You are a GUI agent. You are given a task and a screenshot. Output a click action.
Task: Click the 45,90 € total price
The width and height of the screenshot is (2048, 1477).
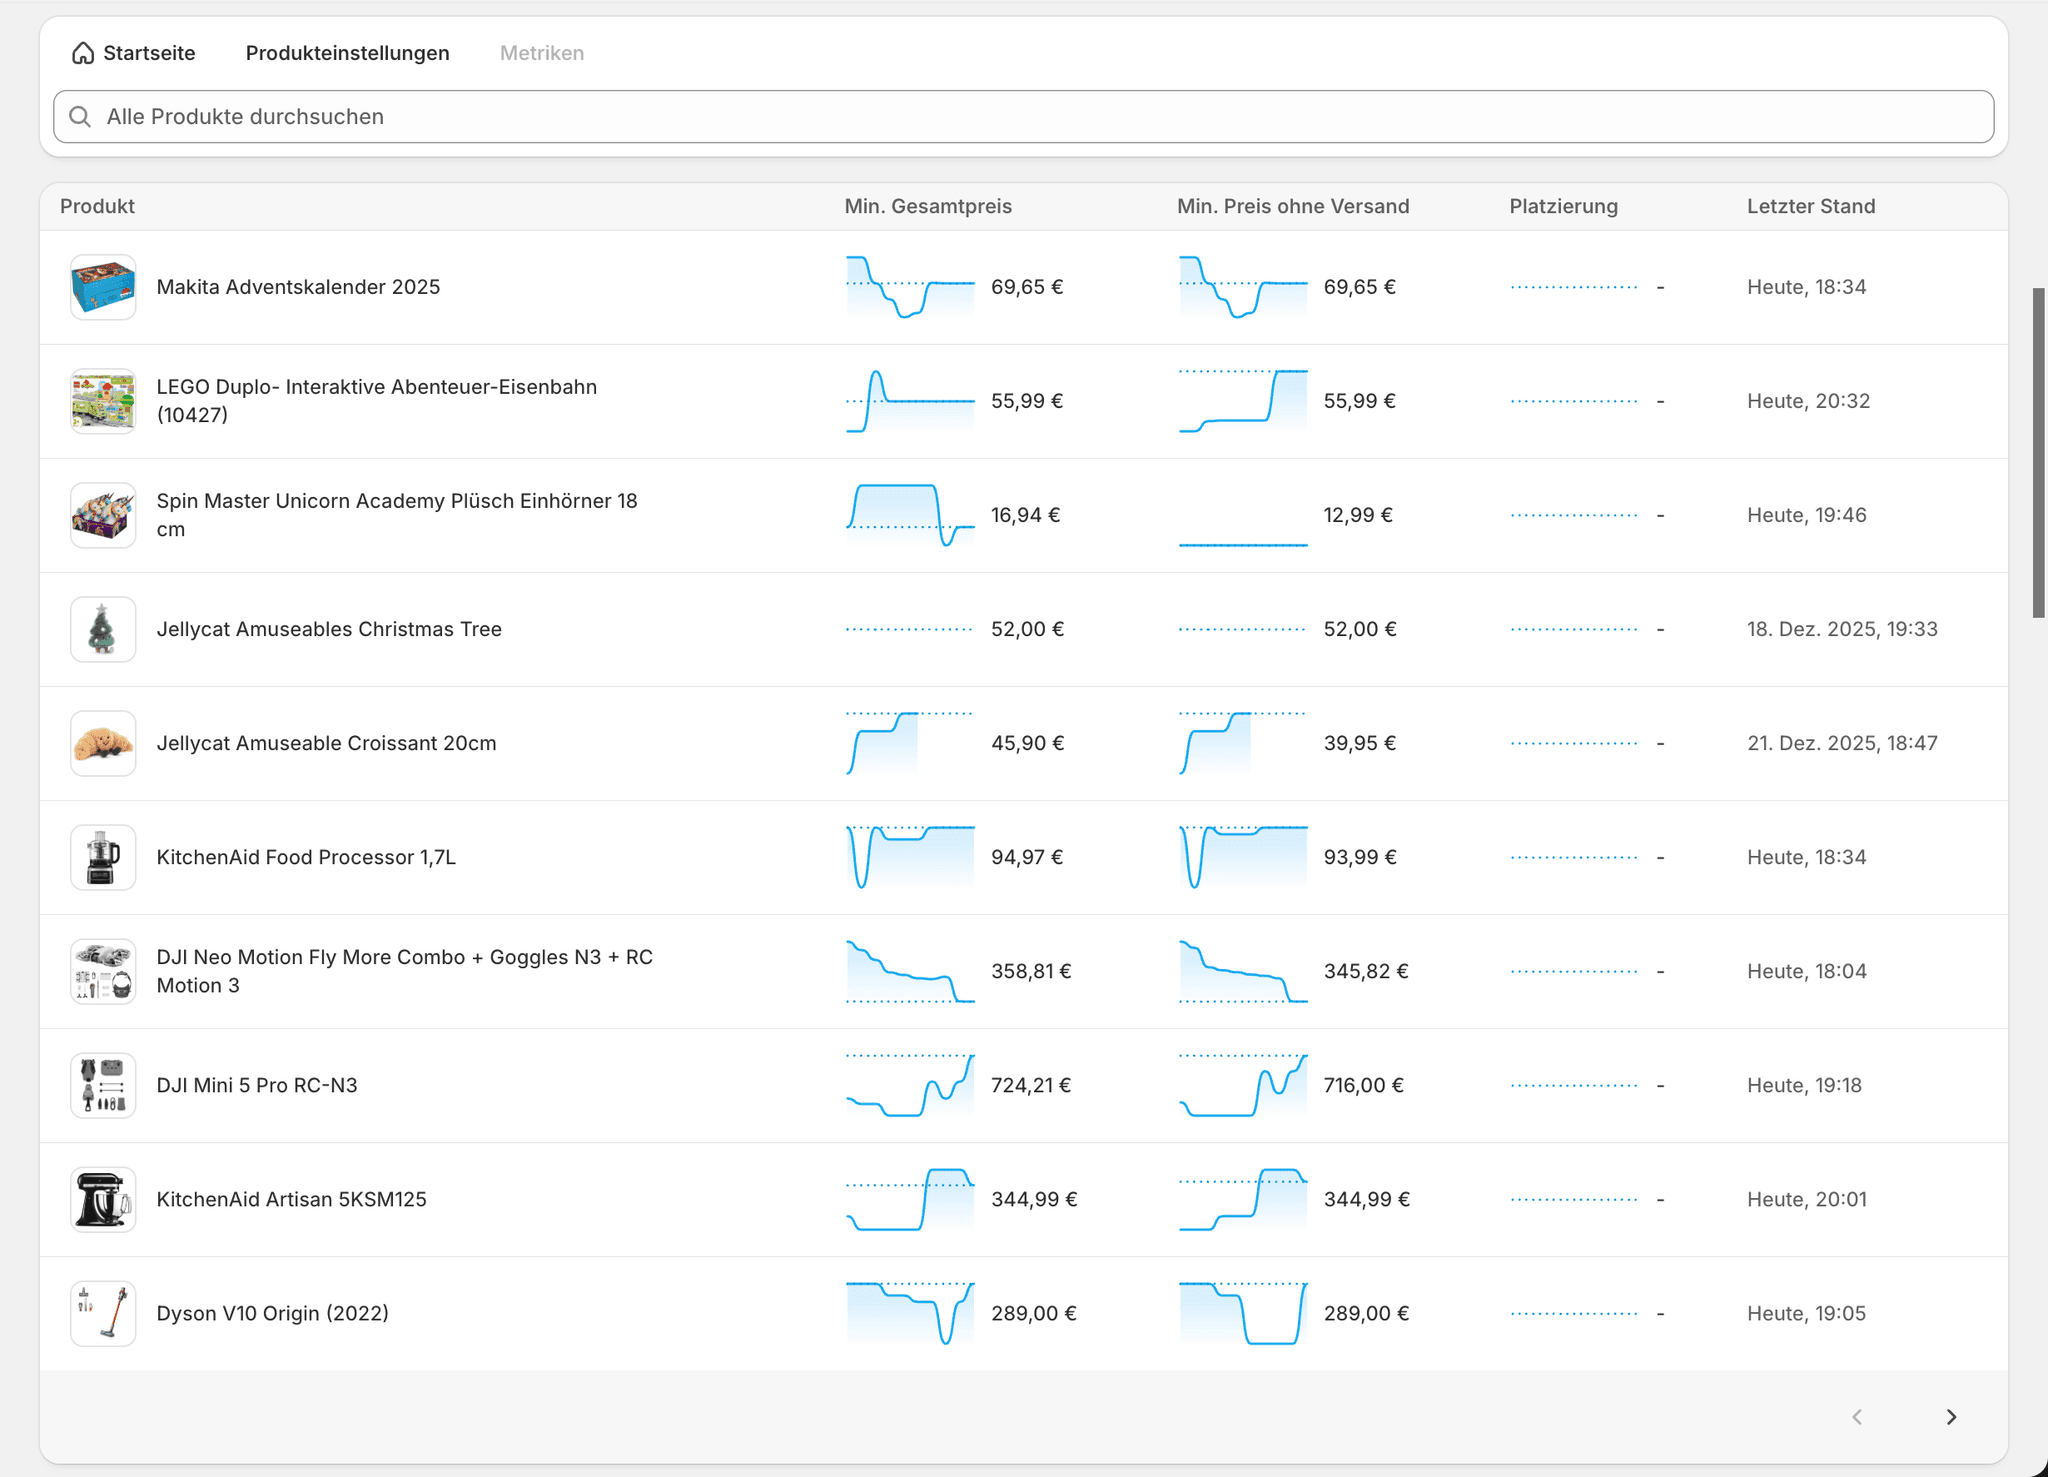(1028, 743)
